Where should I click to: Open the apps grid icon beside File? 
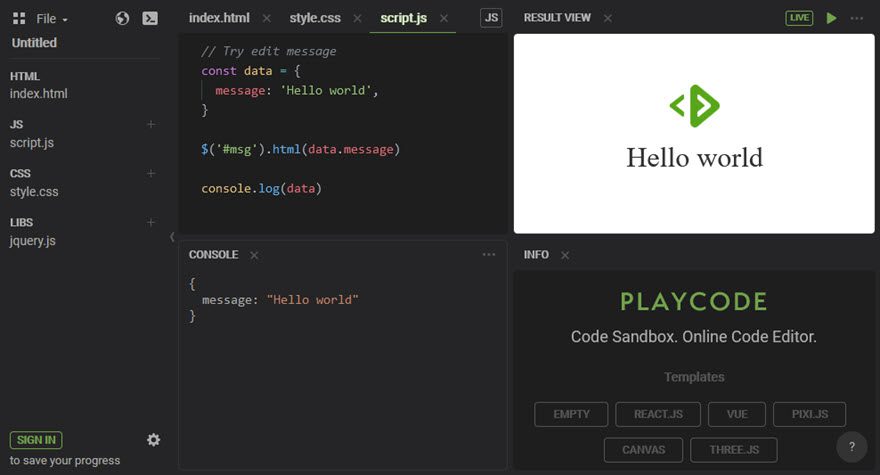[x=19, y=19]
